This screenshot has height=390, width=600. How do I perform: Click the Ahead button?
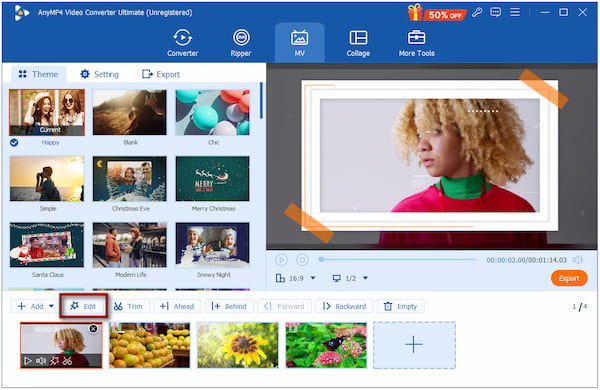[177, 306]
